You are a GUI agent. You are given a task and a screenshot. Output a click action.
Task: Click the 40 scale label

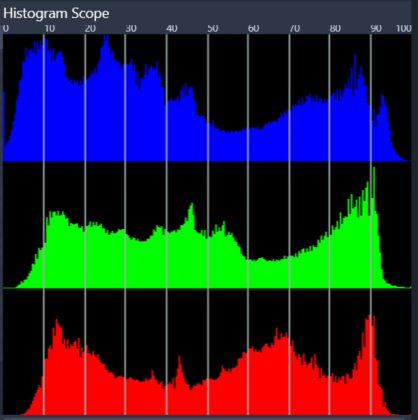click(x=172, y=29)
